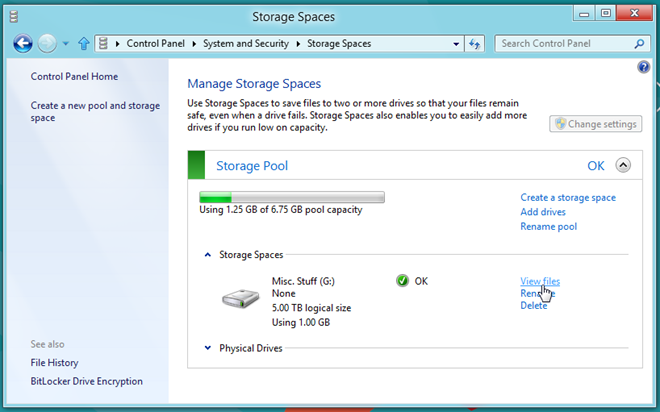Focus the Search Control Panel field
The image size is (660, 412).
point(564,43)
